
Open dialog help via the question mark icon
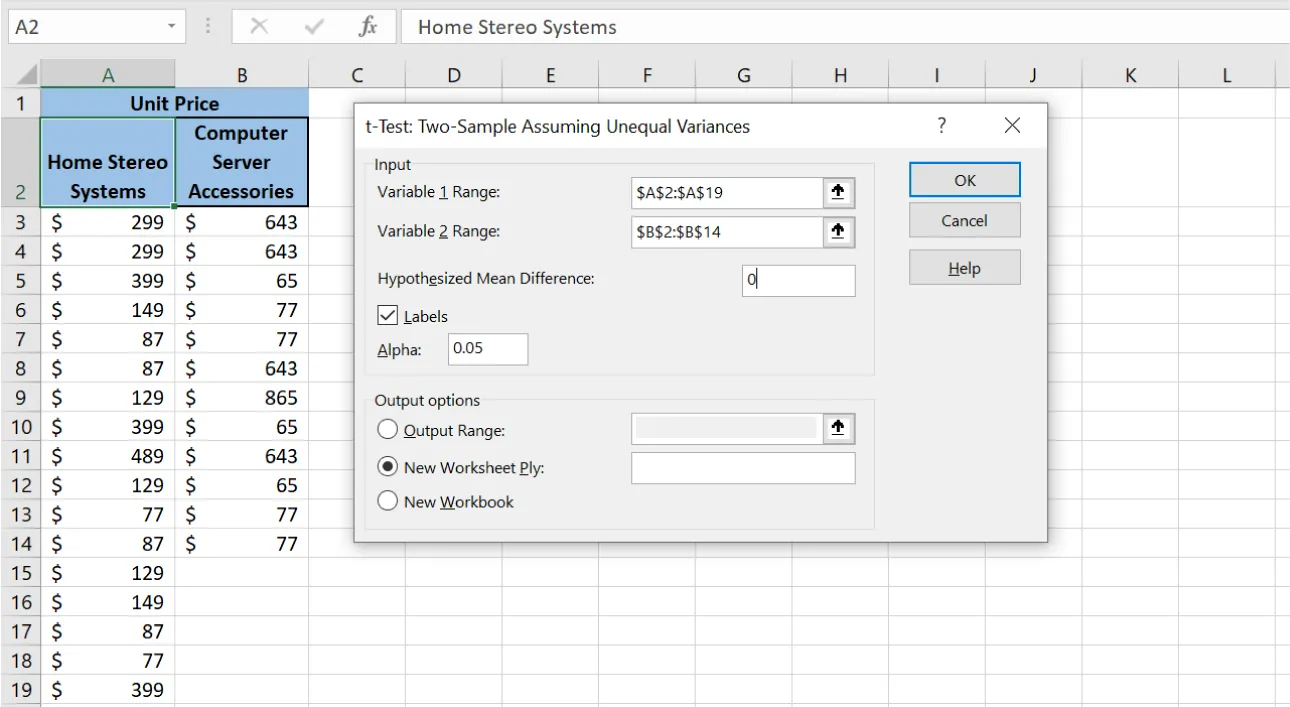[941, 126]
